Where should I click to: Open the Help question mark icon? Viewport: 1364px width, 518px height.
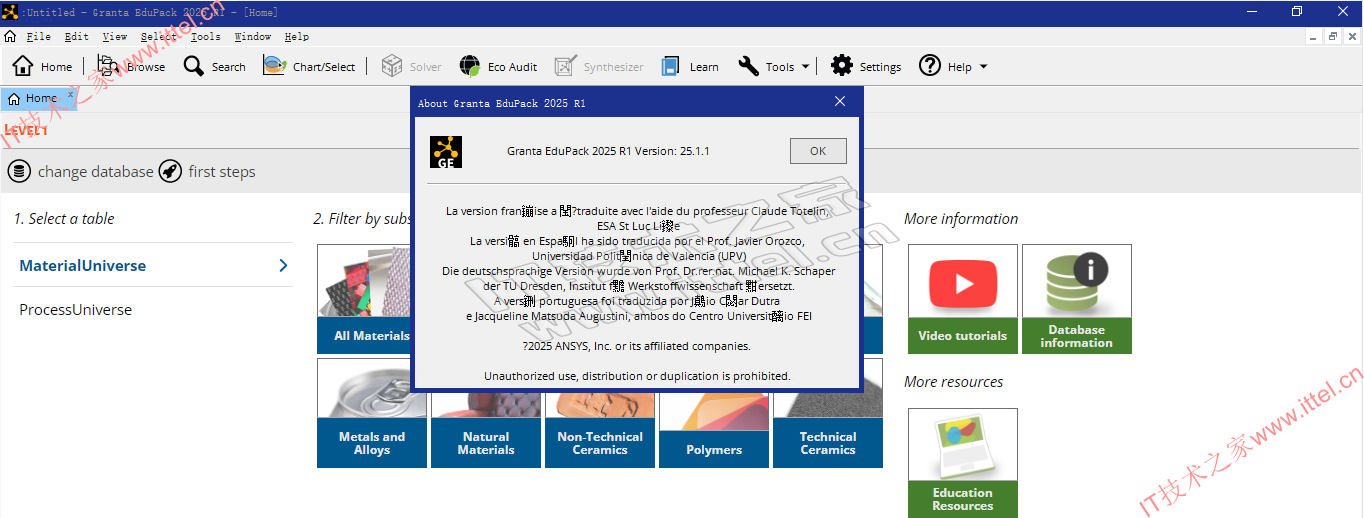(930, 66)
